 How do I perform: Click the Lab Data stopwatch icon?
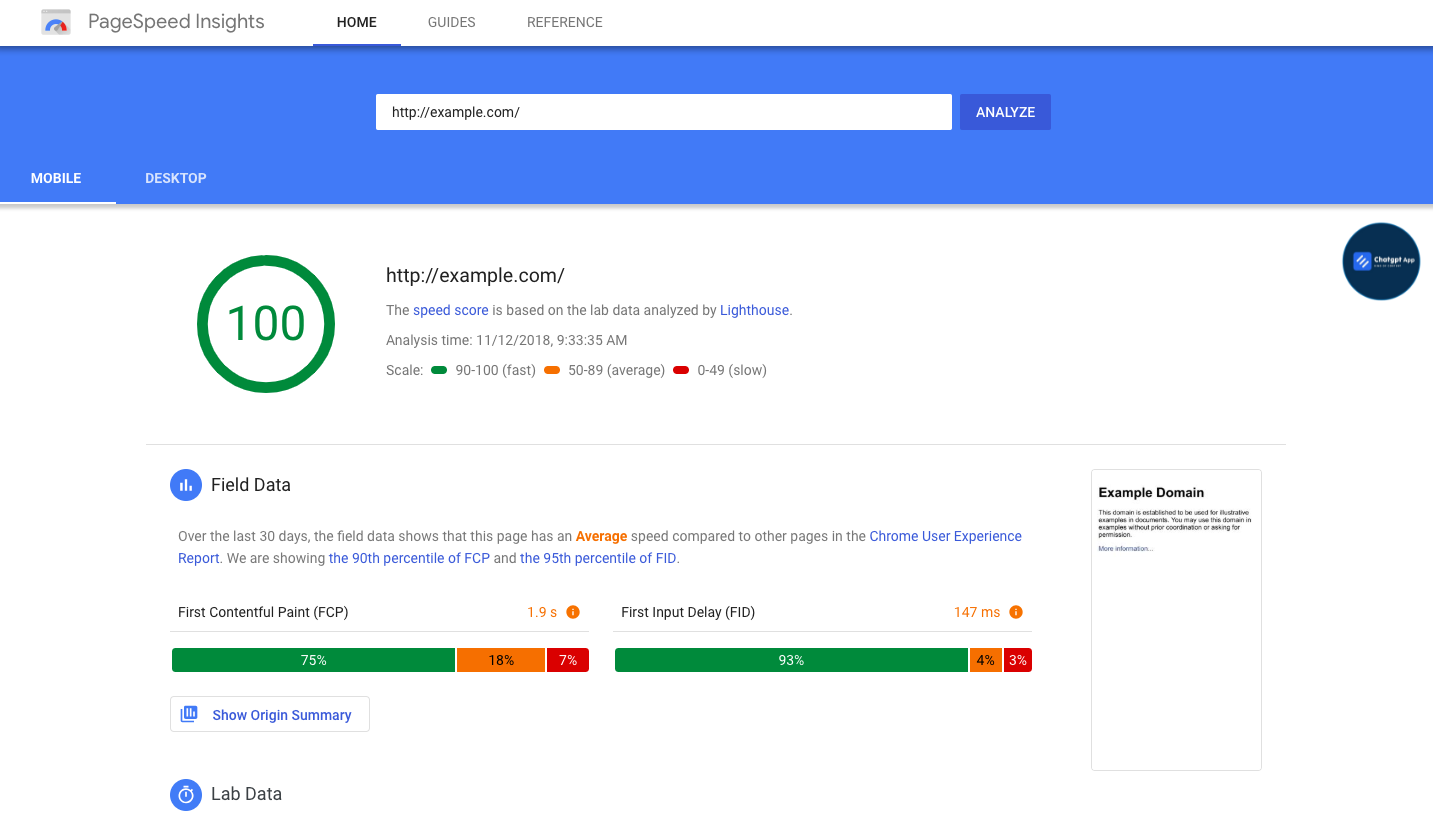click(x=185, y=794)
